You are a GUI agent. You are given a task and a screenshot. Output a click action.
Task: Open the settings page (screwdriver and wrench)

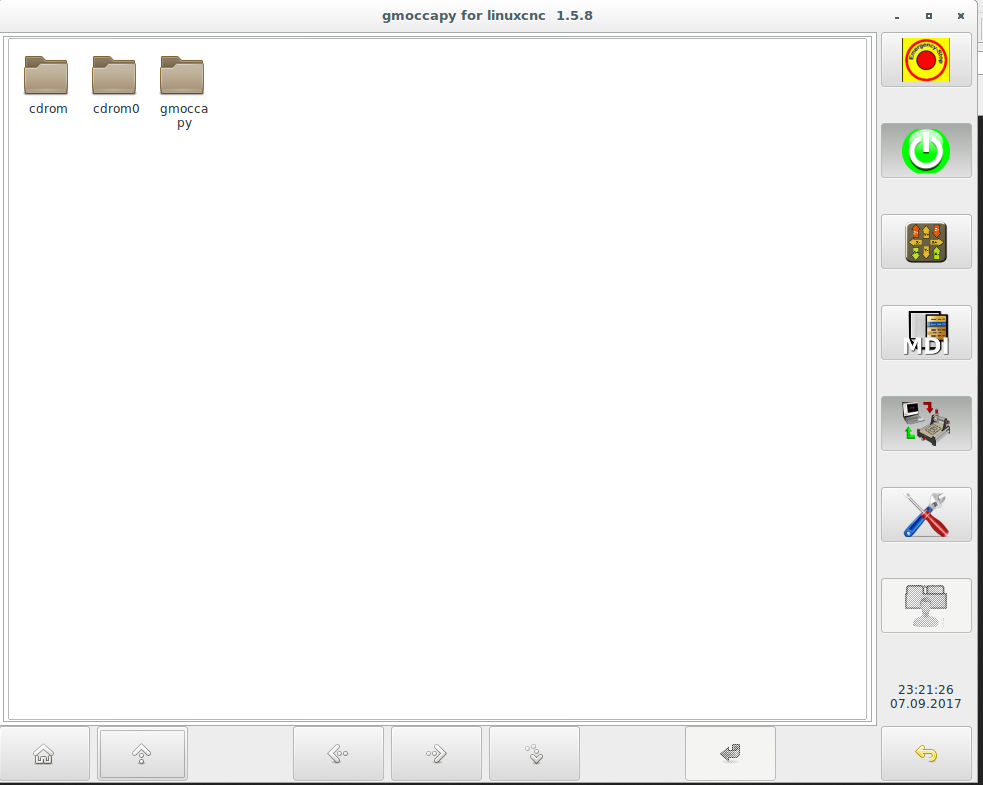(x=926, y=515)
